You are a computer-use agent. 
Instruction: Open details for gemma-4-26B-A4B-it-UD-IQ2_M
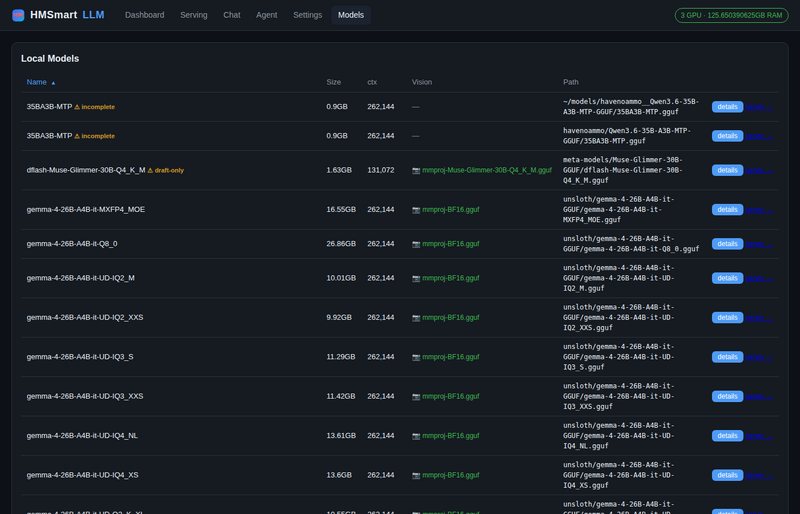point(728,278)
